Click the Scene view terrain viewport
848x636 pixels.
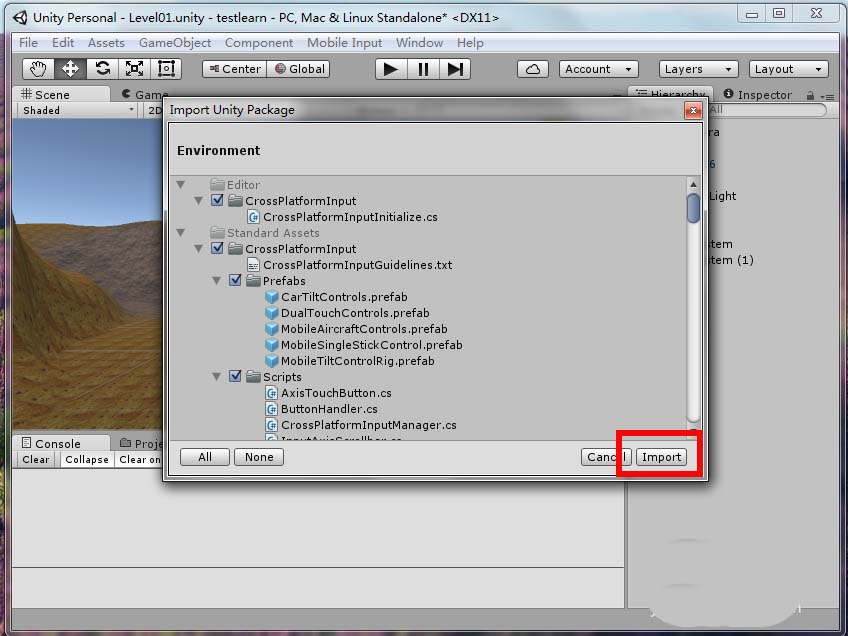click(x=88, y=274)
